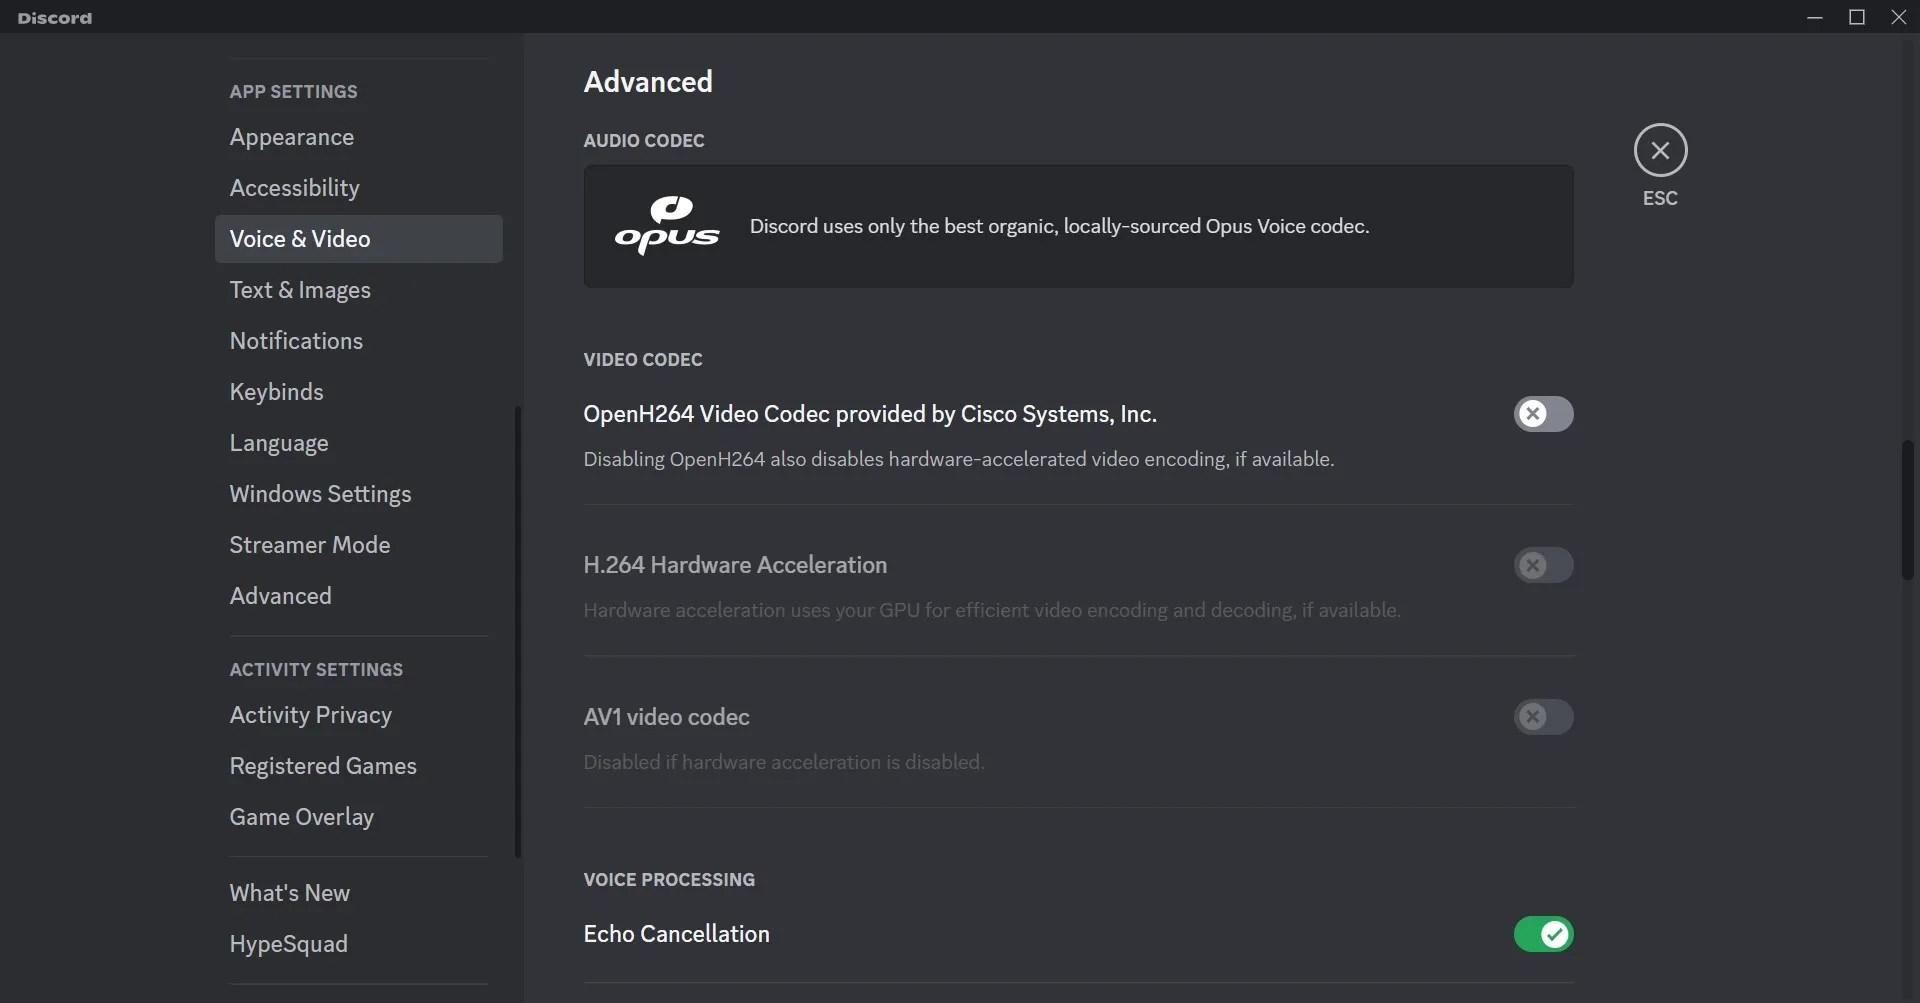Open Accessibility settings
Screen dimensions: 1920x1003
[293, 188]
